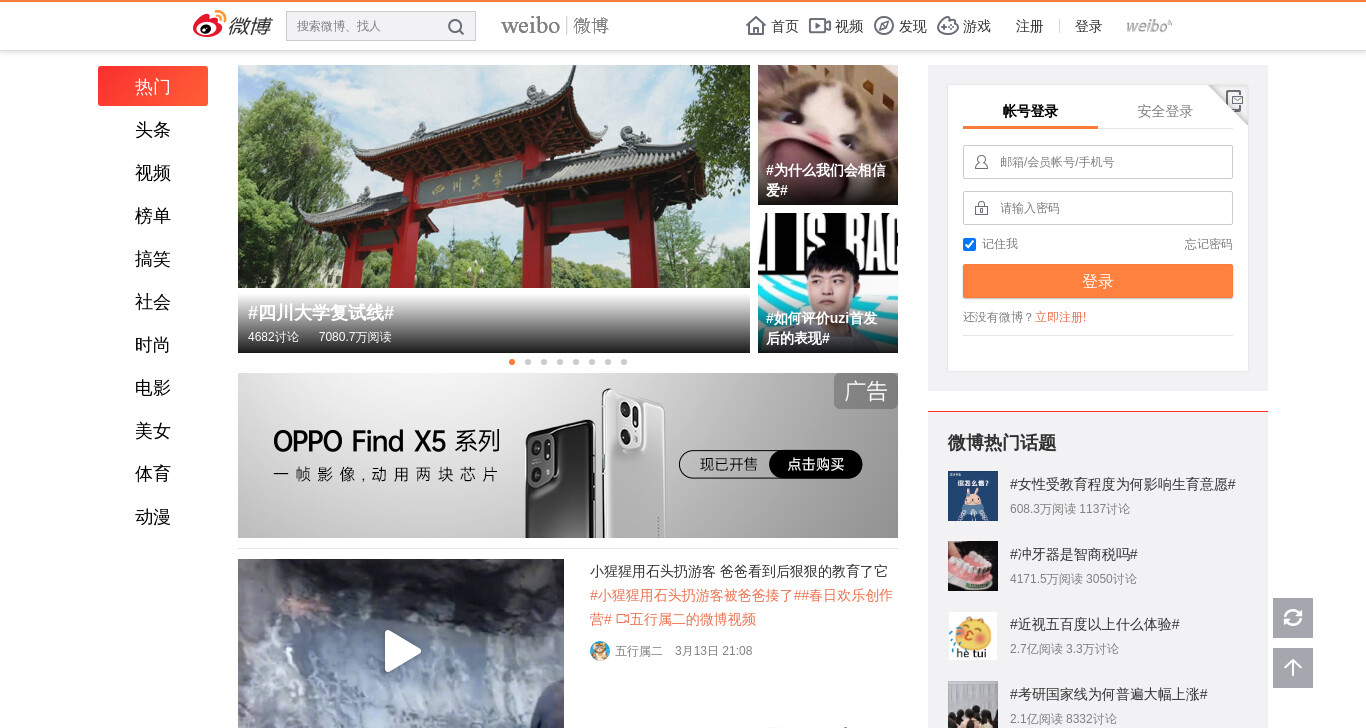Click the 五行属二 user avatar
Viewport: 1366px width, 728px height.
[600, 651]
